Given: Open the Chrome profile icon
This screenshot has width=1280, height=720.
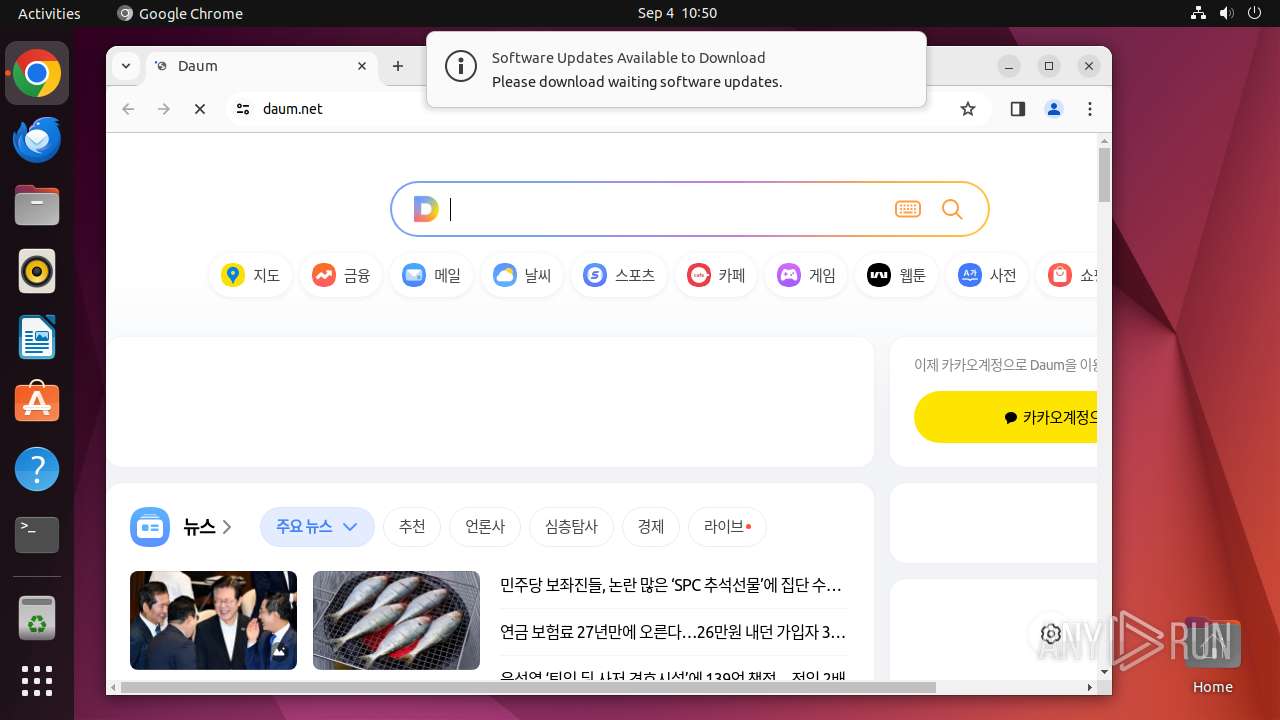Looking at the screenshot, I should (1054, 109).
